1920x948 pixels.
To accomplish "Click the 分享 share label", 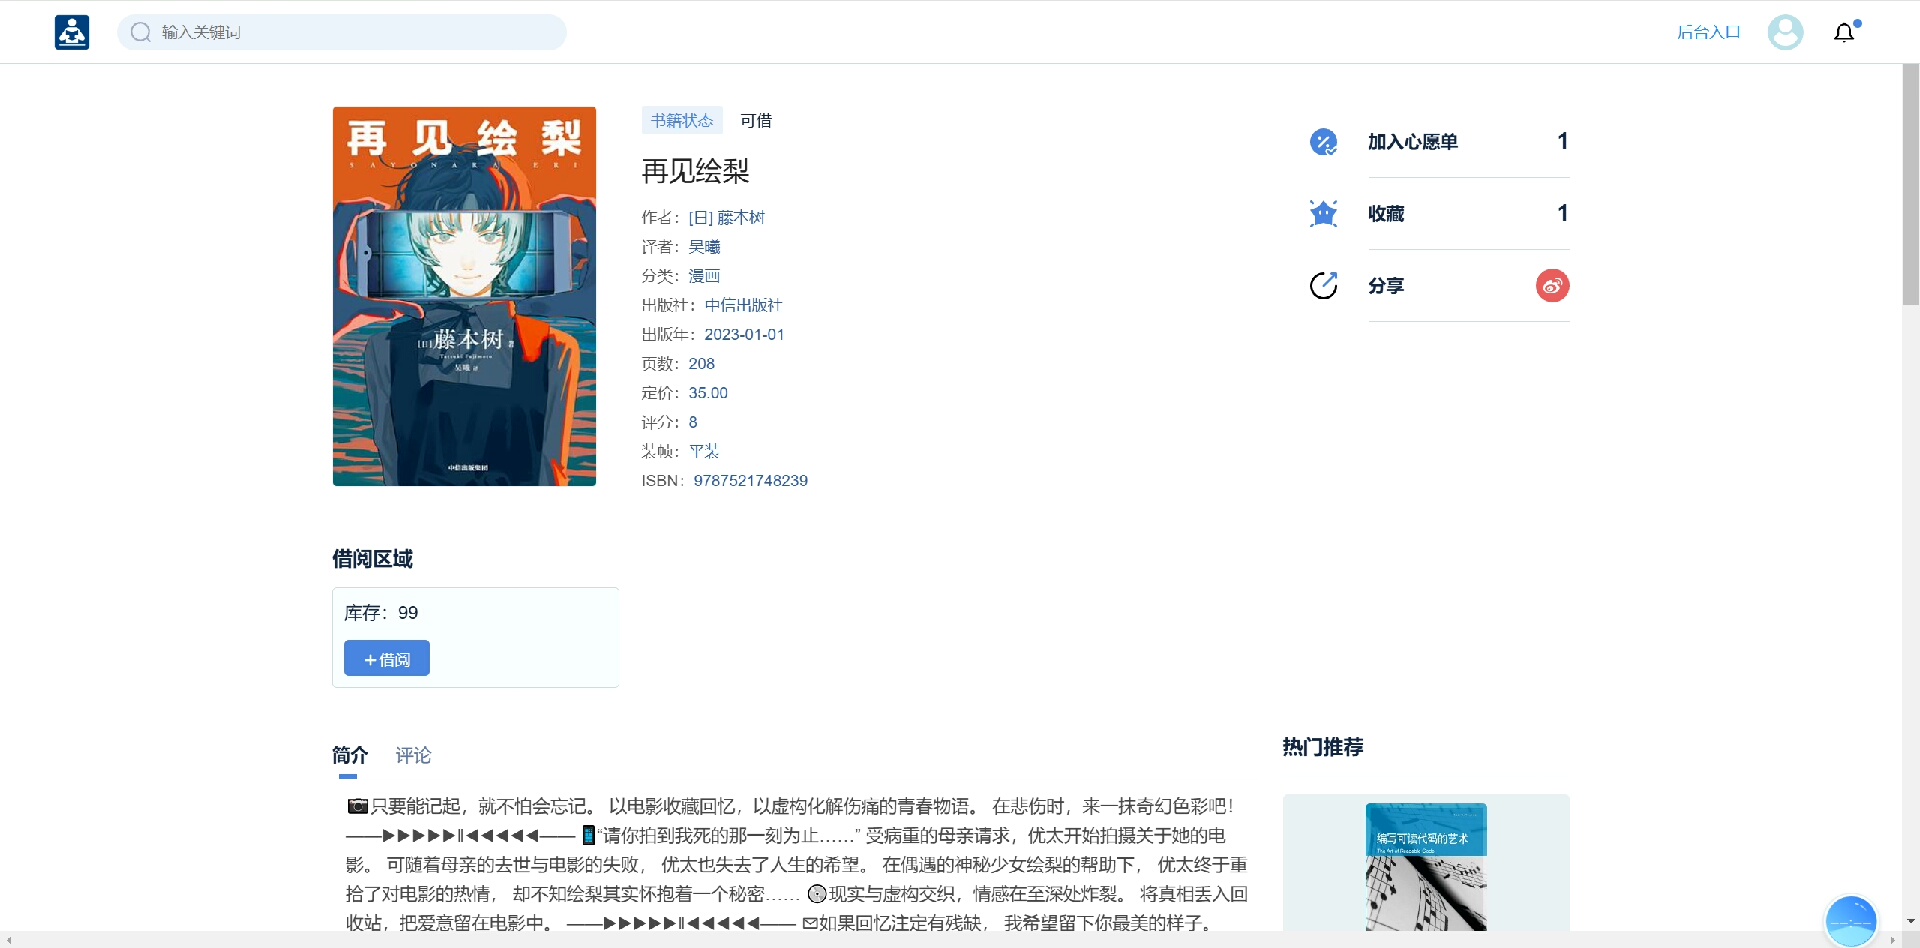I will 1386,286.
